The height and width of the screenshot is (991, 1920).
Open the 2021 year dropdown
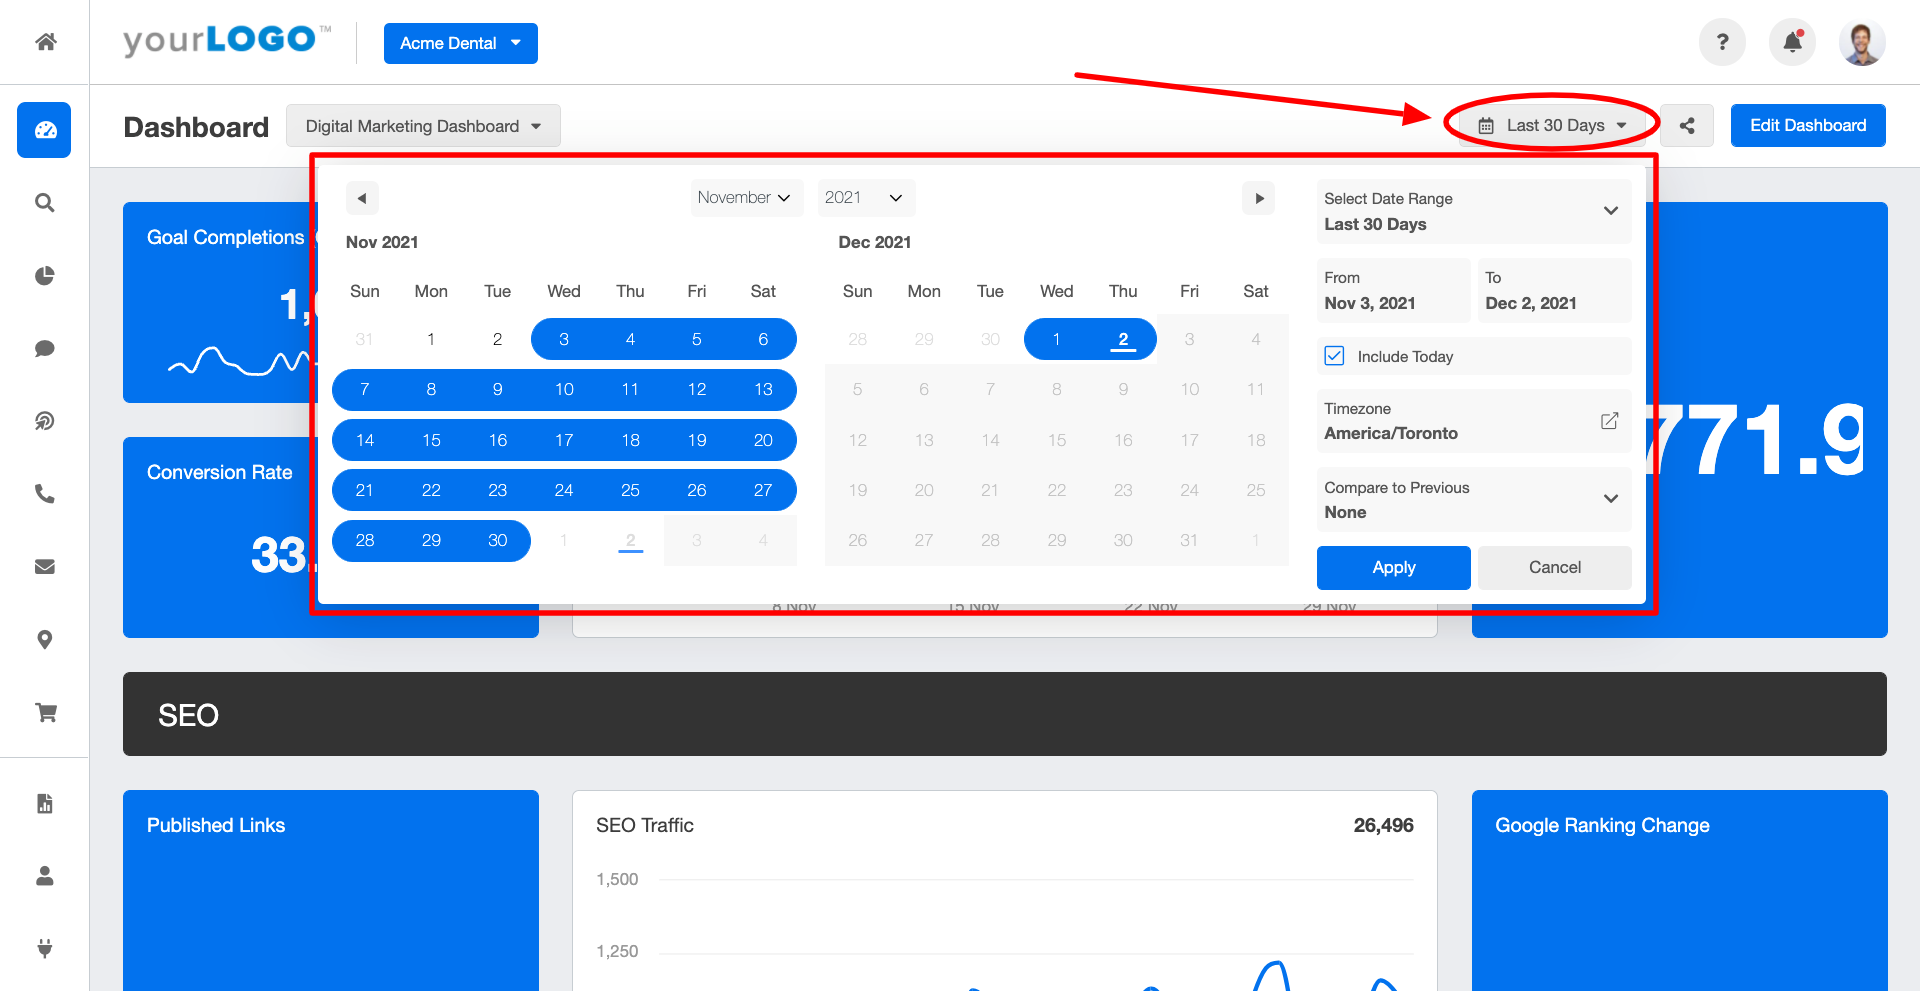[865, 198]
